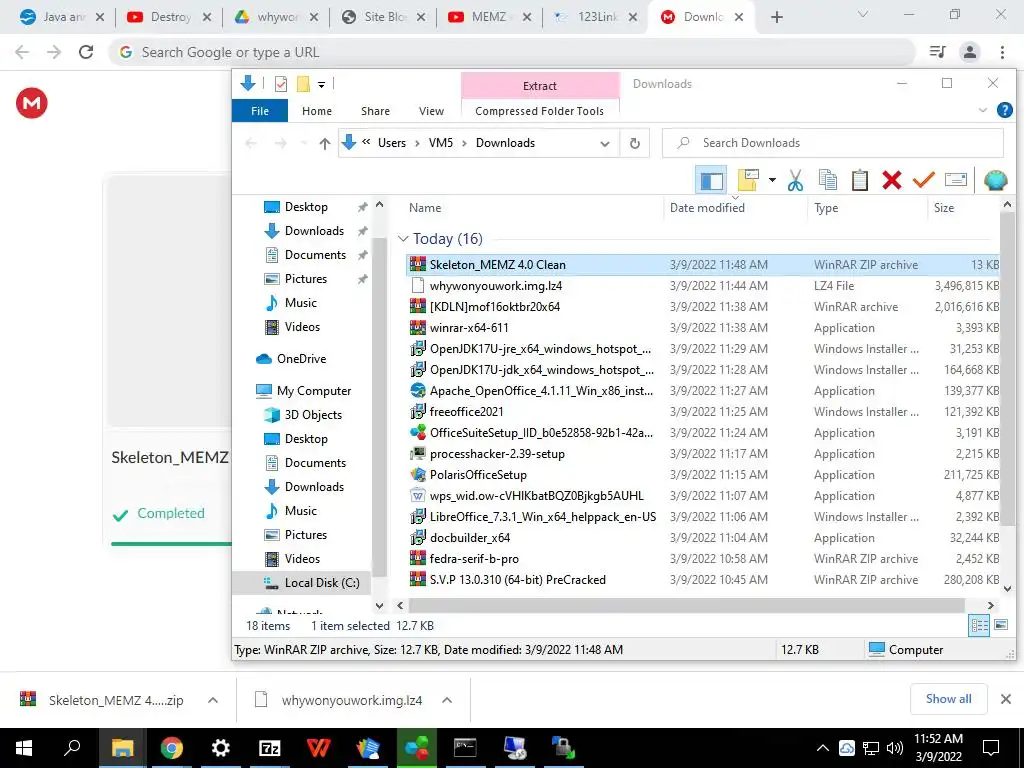
Task: Click the Paste clipboard icon in Explorer toolbar
Action: pos(859,180)
